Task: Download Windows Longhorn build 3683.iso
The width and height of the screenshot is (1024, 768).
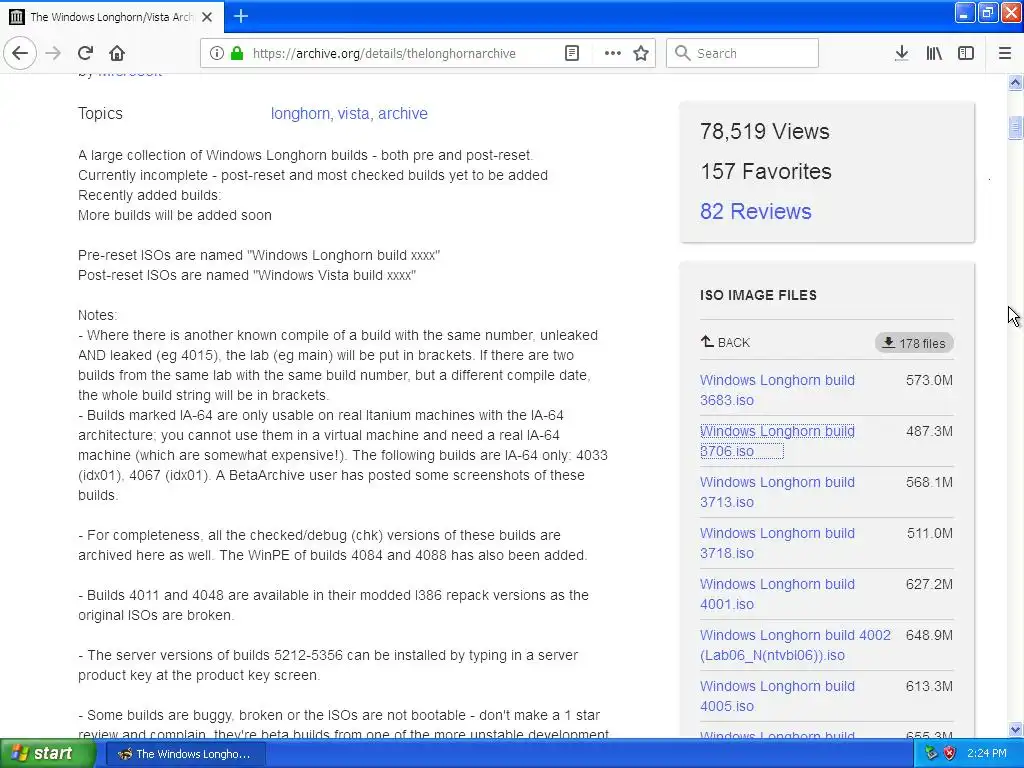Action: [777, 390]
